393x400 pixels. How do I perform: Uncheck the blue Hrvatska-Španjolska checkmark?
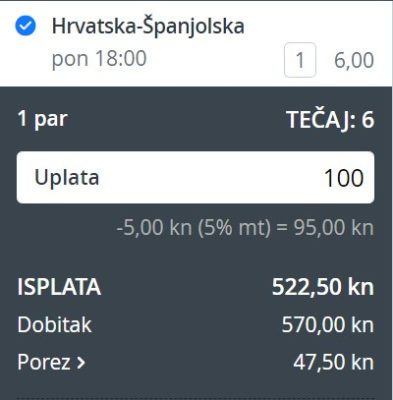(x=26, y=26)
